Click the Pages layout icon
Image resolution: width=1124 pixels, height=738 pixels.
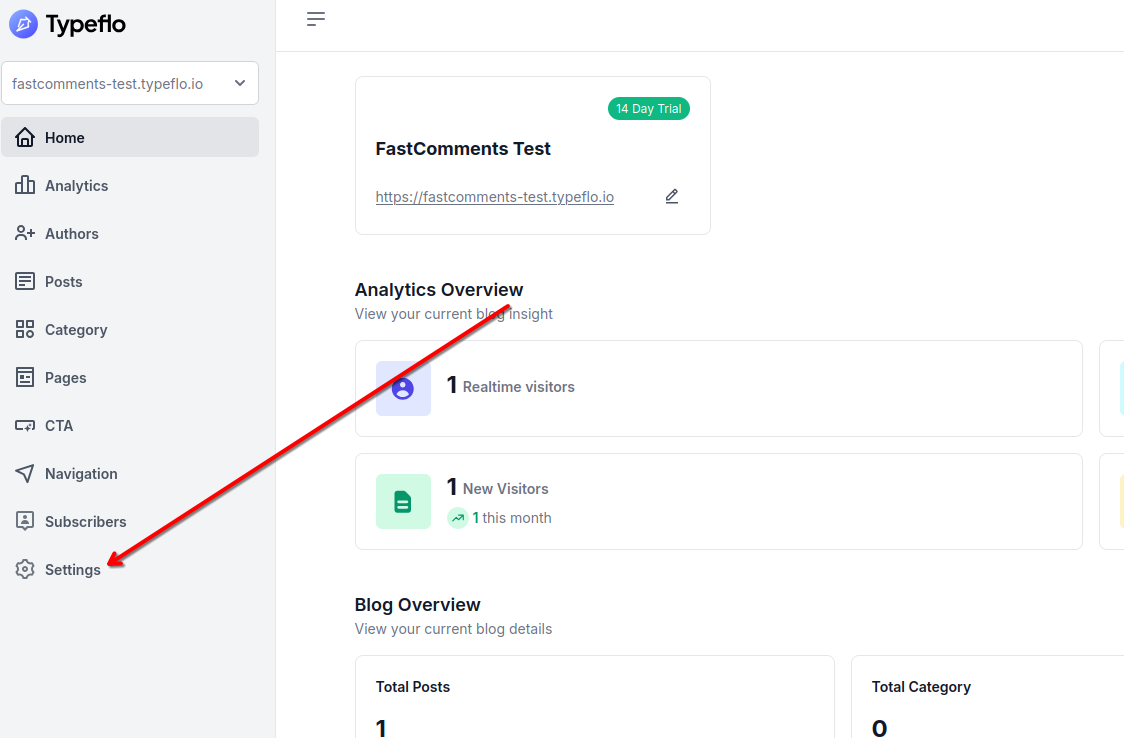coord(25,377)
